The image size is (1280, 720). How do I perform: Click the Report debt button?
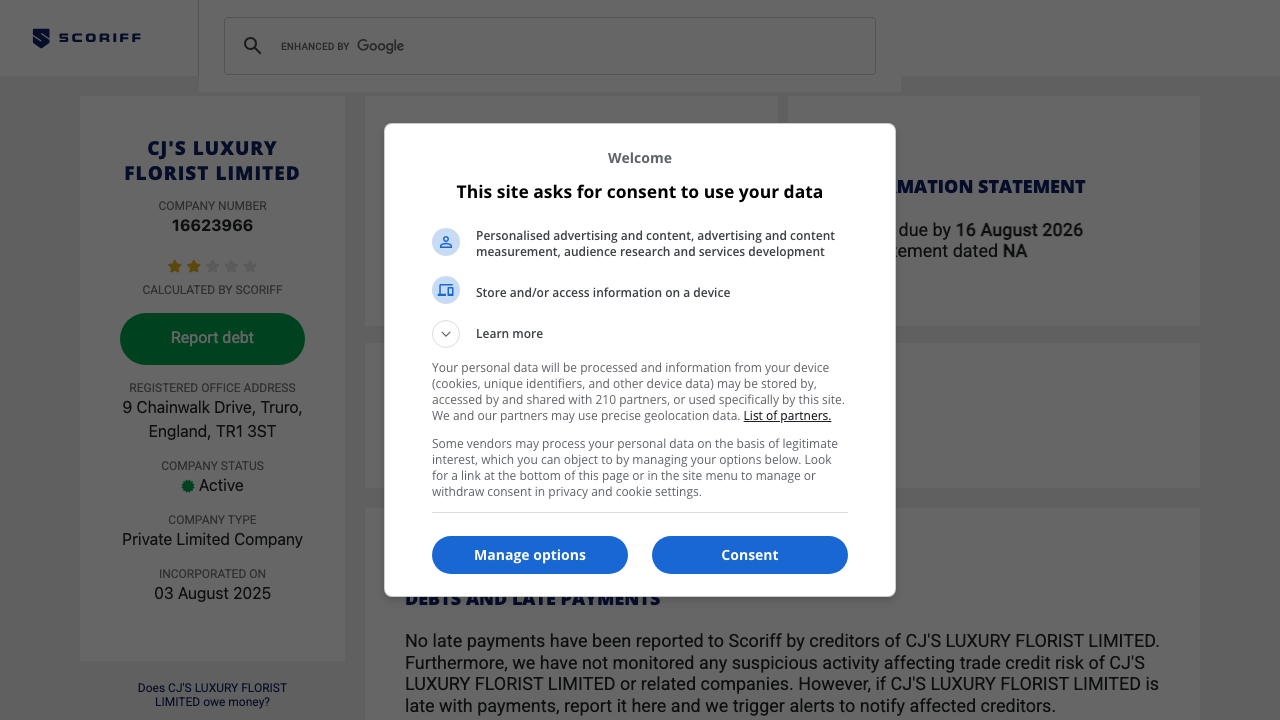pos(212,339)
